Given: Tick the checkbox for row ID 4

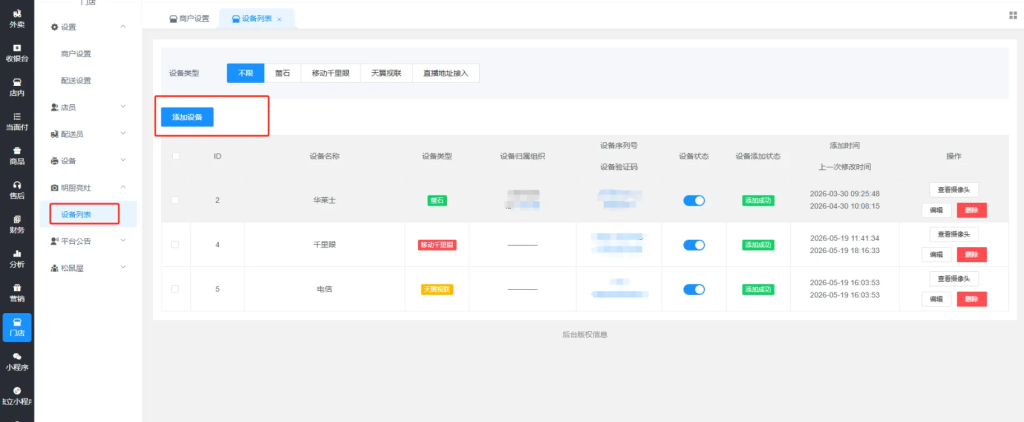Looking at the screenshot, I should 175,244.
